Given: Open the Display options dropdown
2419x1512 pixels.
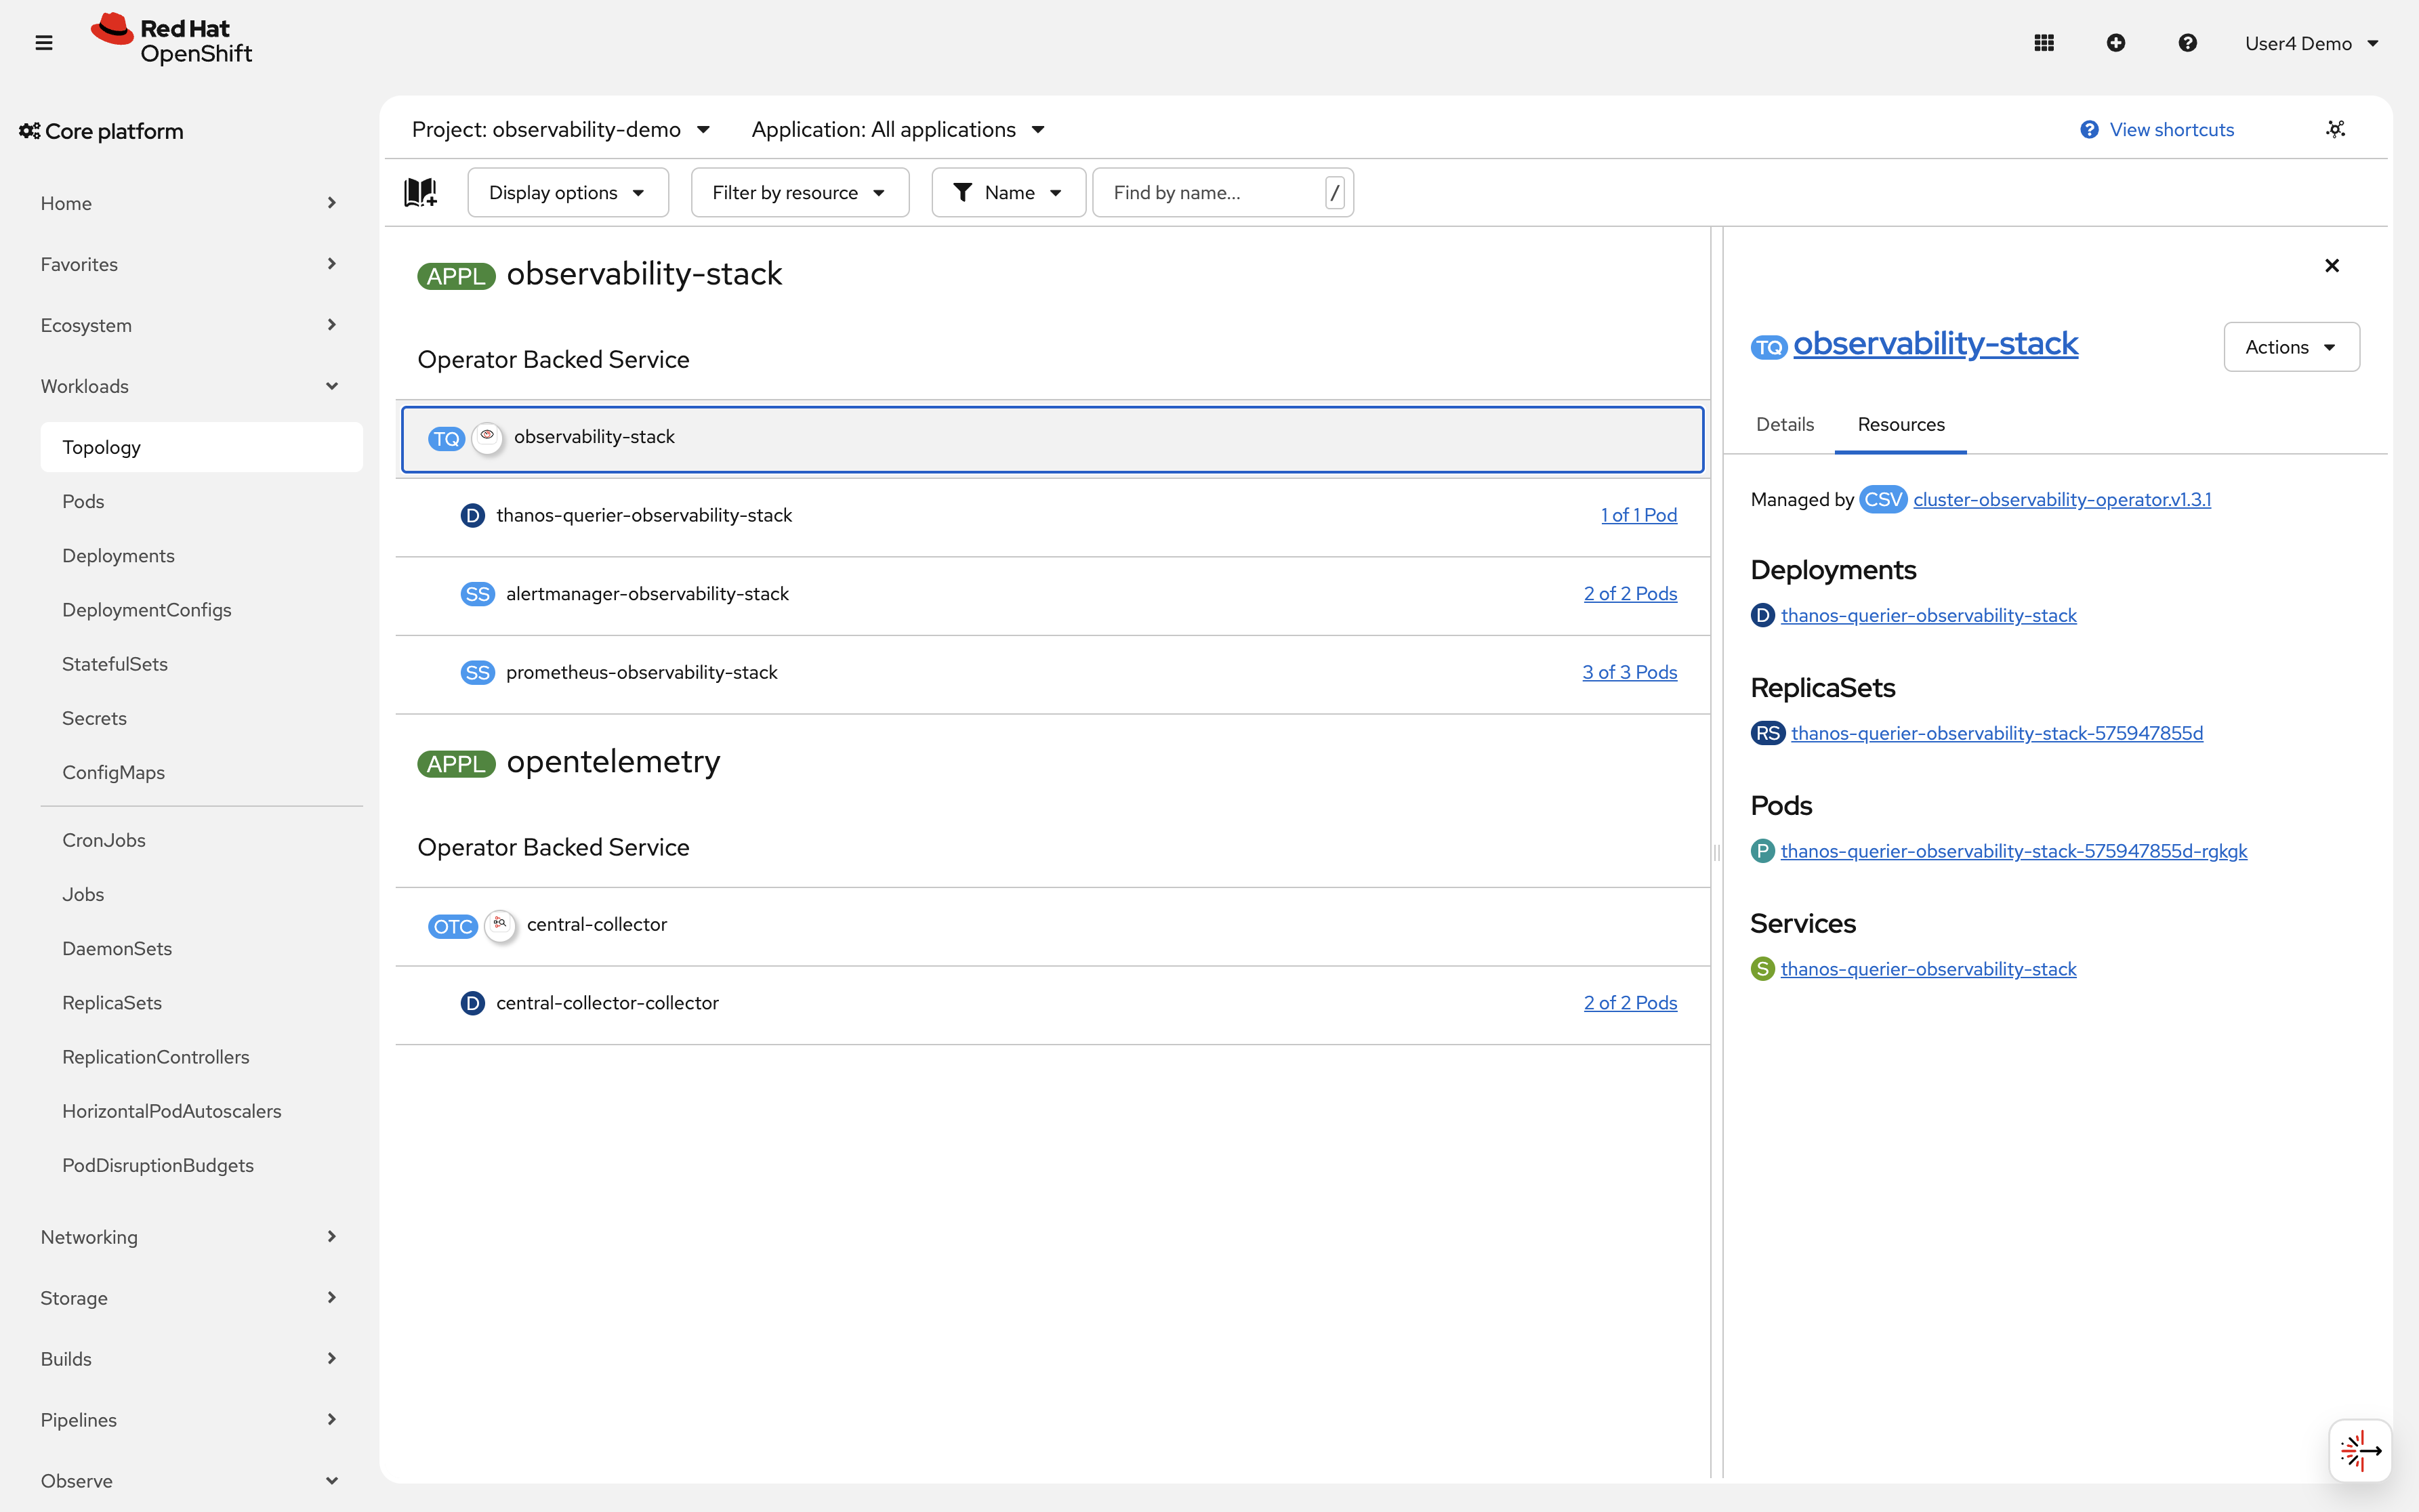Looking at the screenshot, I should pos(567,192).
